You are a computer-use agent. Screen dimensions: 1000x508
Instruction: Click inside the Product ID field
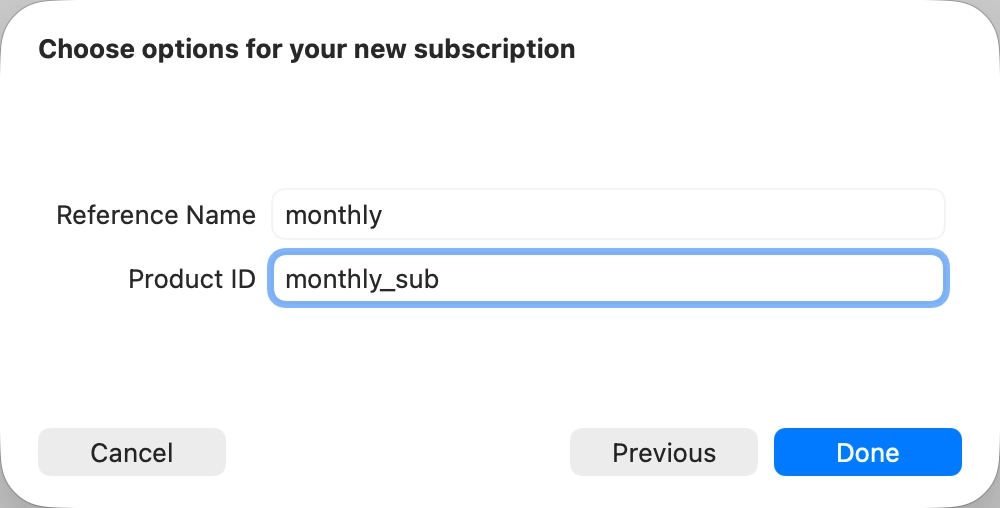(608, 279)
